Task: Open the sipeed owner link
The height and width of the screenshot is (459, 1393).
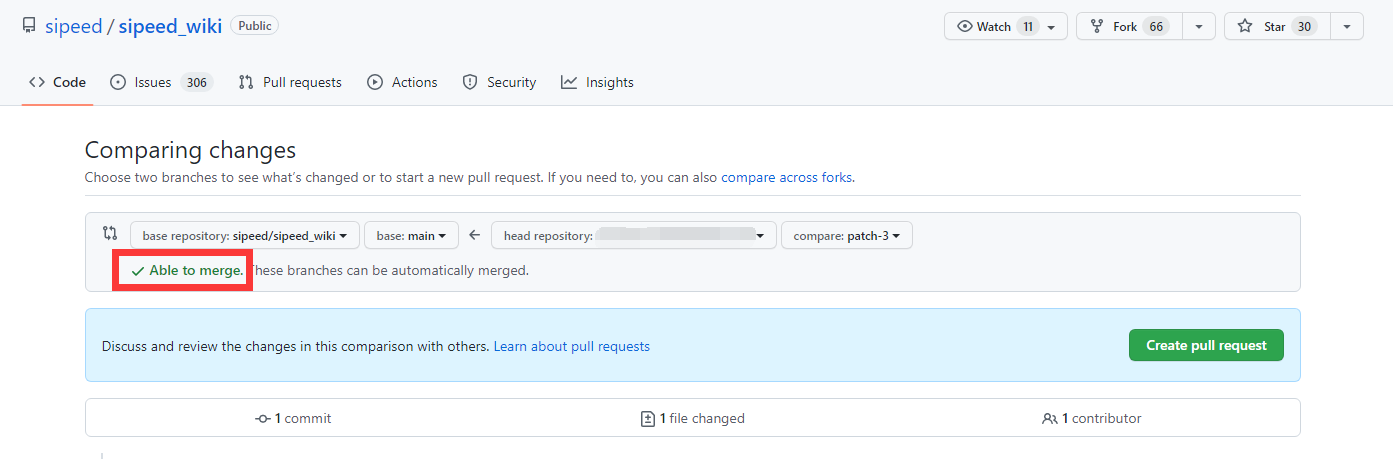Action: coord(73,26)
